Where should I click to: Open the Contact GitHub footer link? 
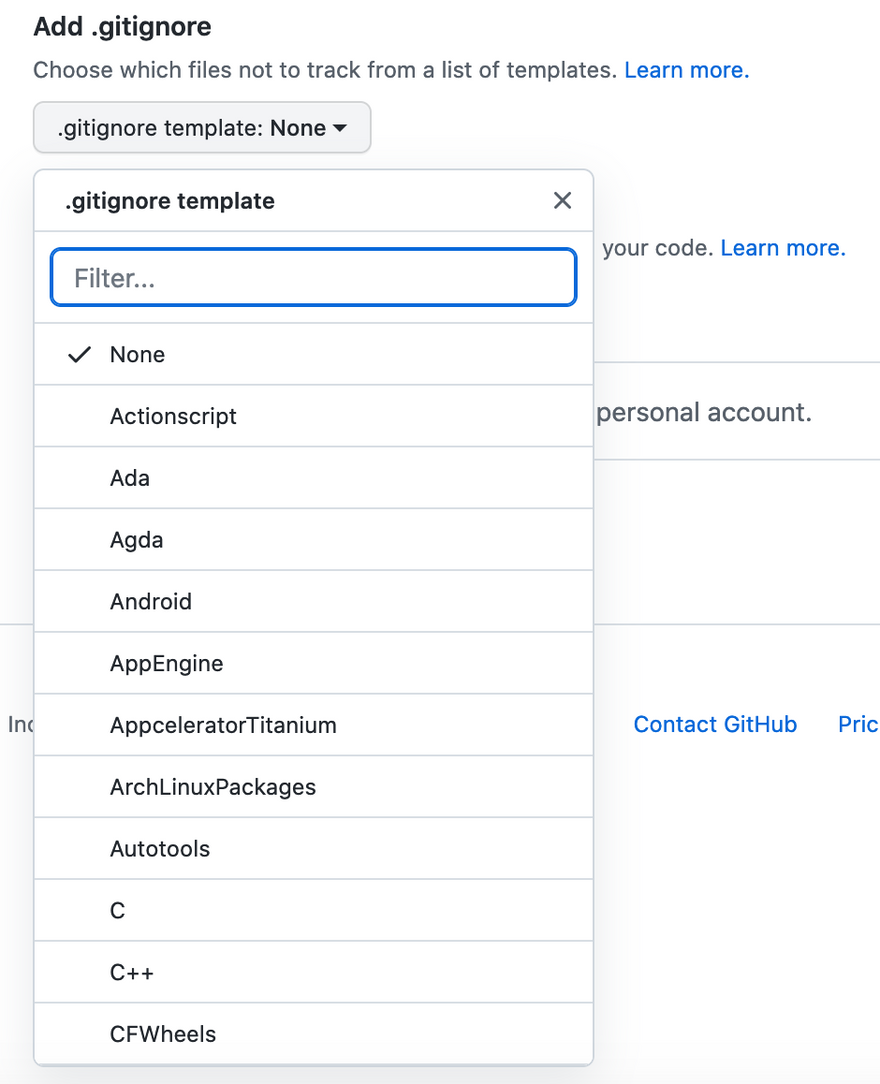pos(715,725)
